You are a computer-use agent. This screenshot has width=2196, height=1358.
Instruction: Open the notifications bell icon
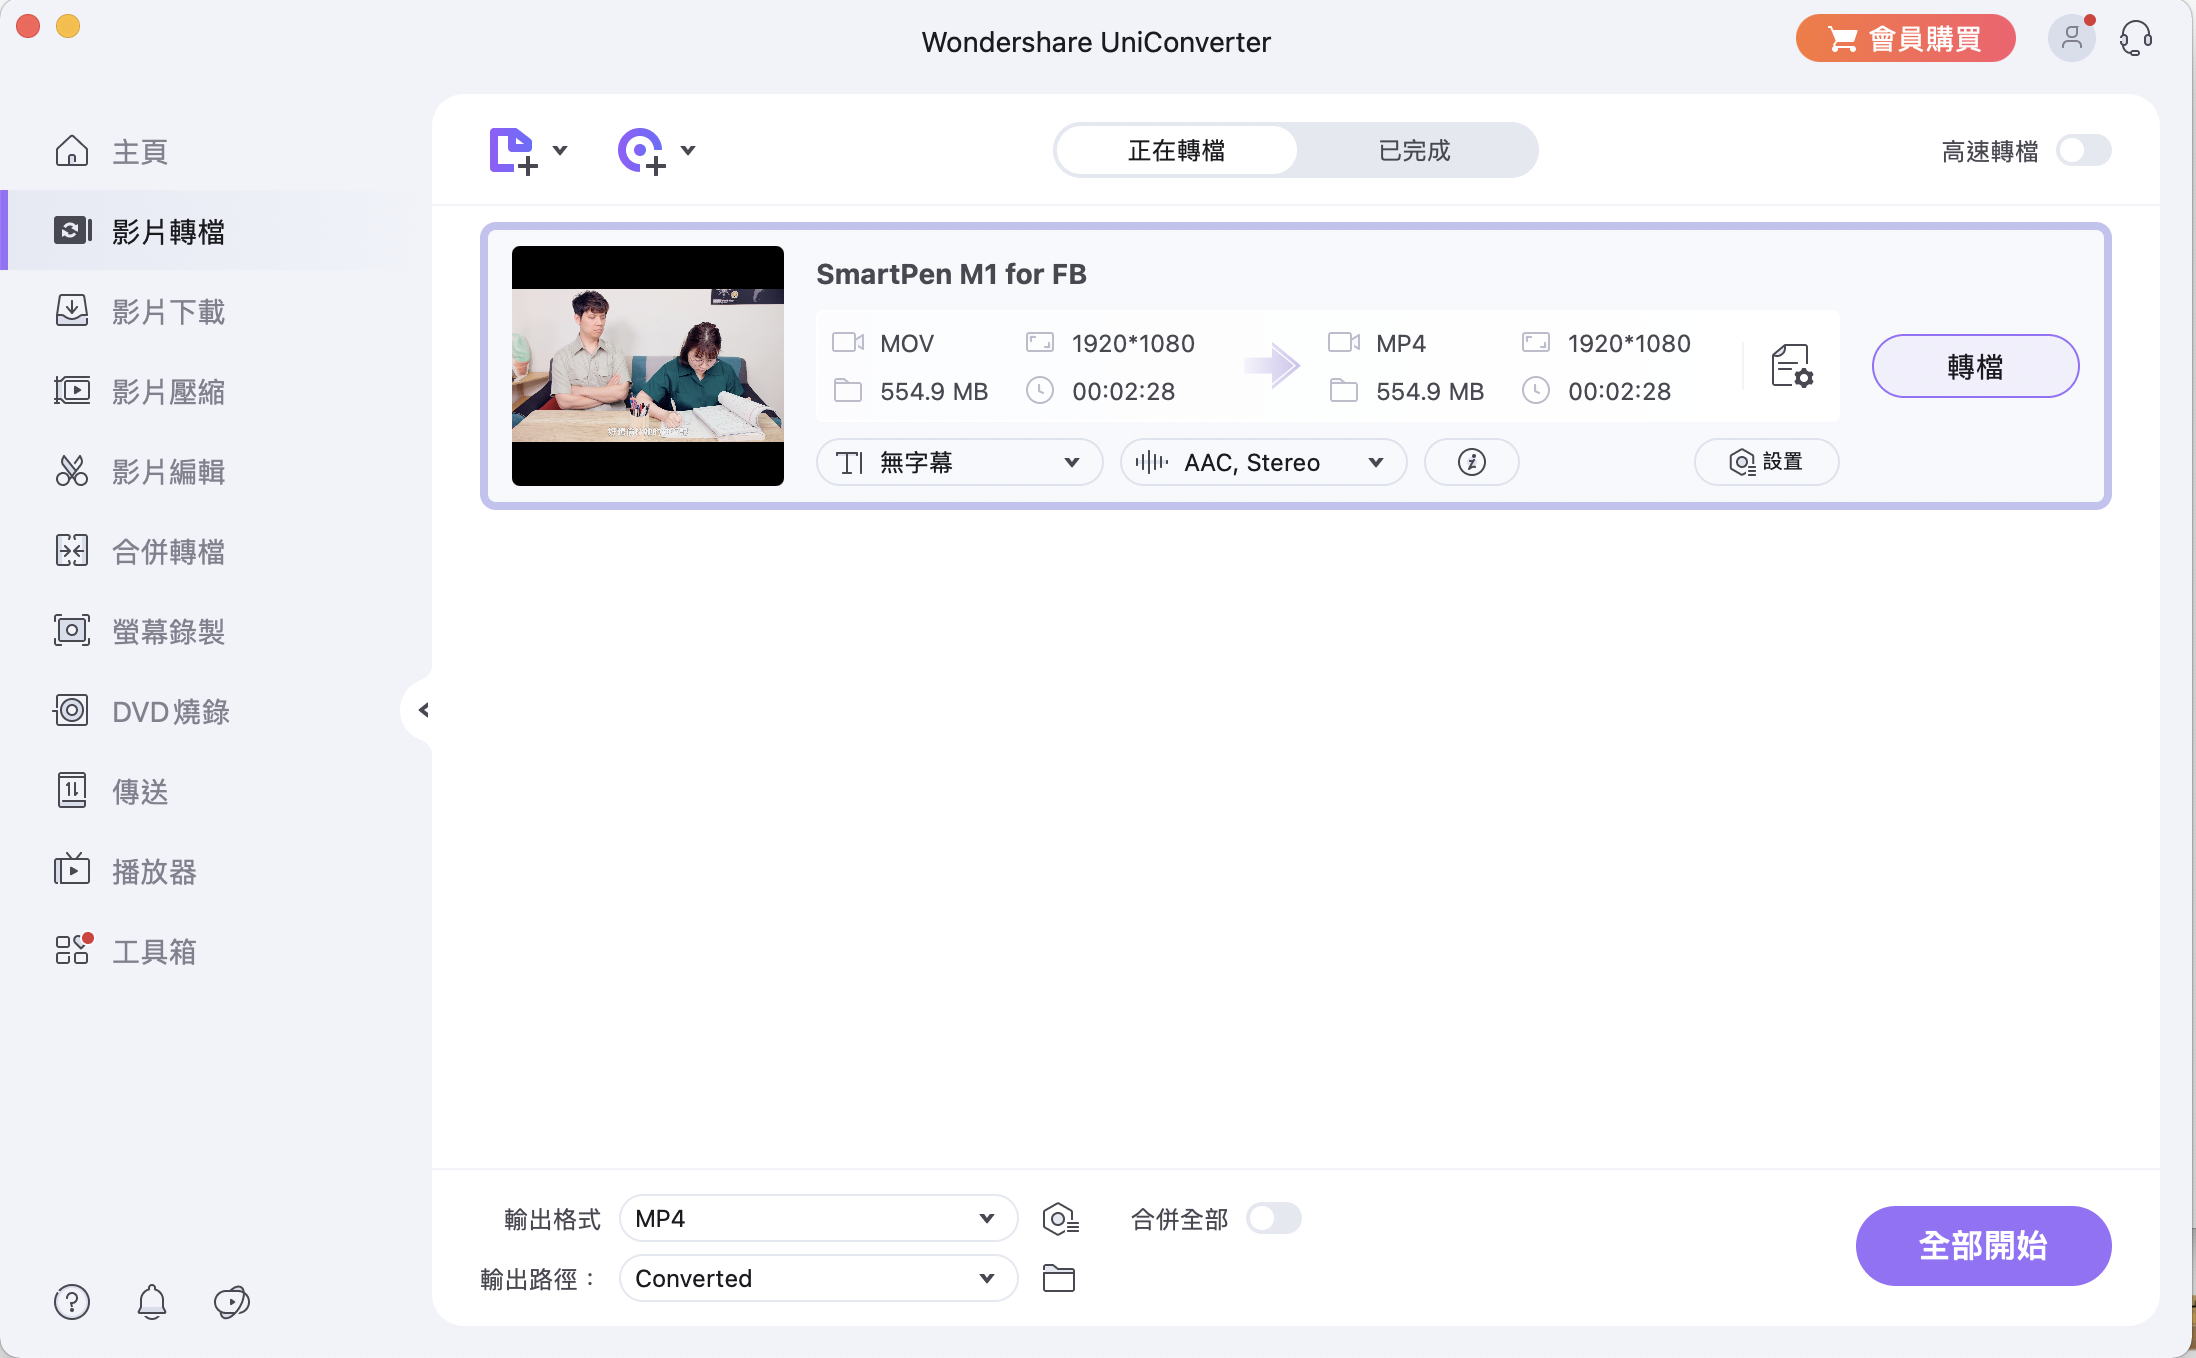(152, 1301)
